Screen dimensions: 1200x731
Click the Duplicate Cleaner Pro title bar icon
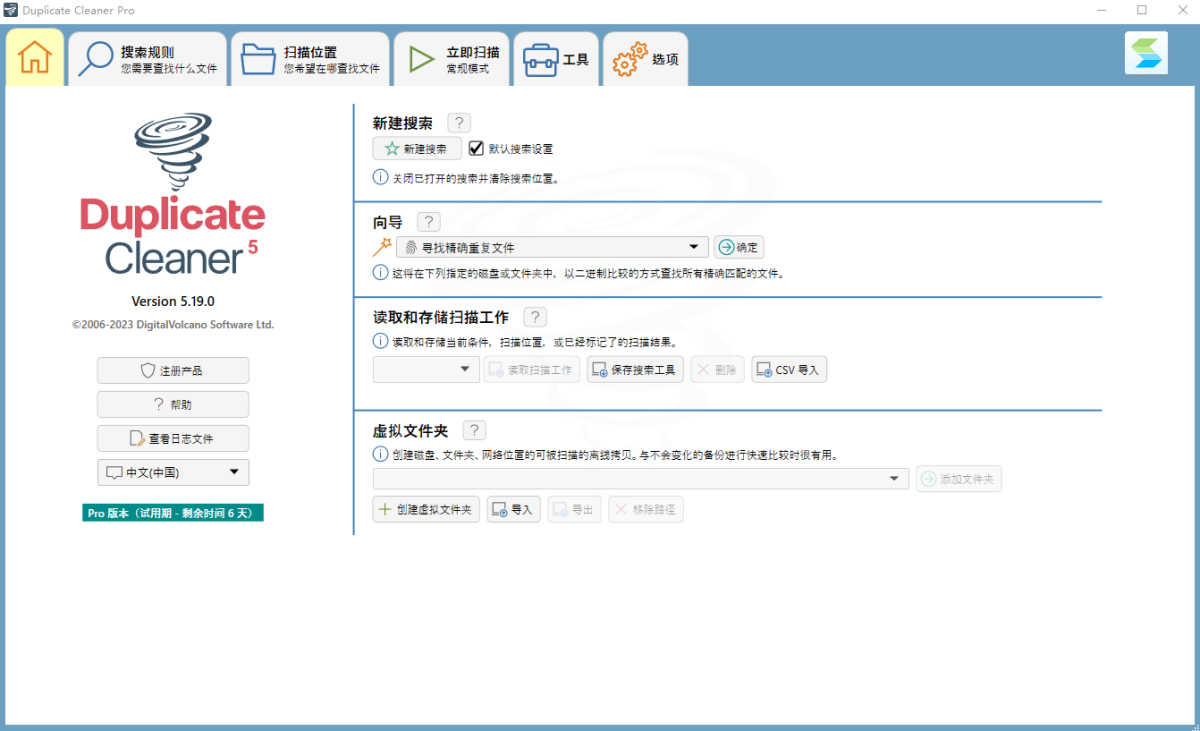(10, 10)
